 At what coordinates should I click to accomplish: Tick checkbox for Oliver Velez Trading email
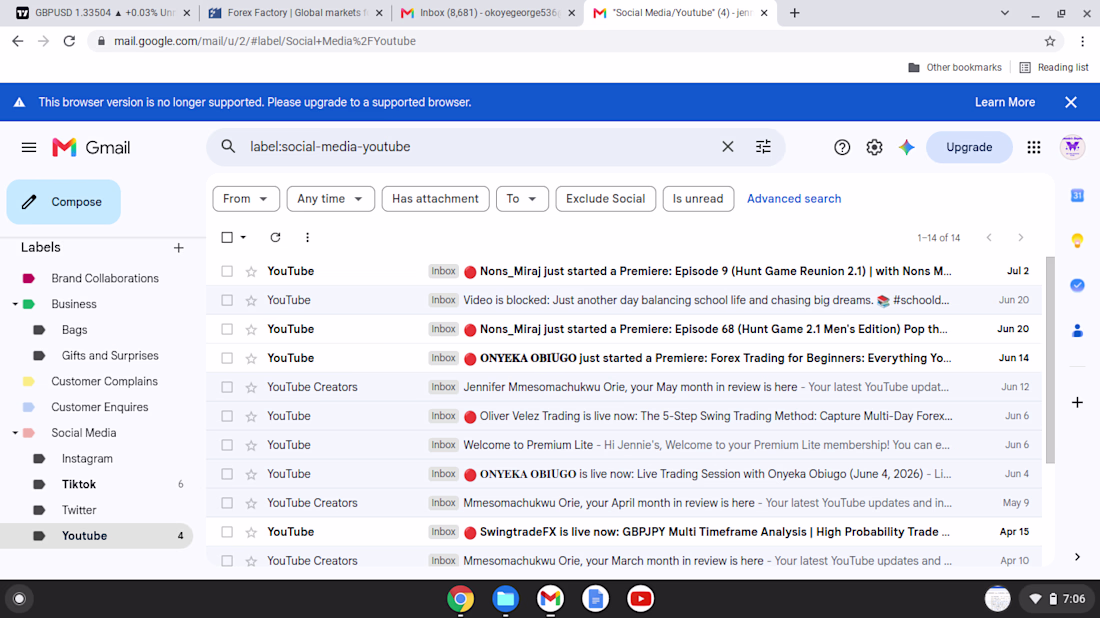[227, 416]
